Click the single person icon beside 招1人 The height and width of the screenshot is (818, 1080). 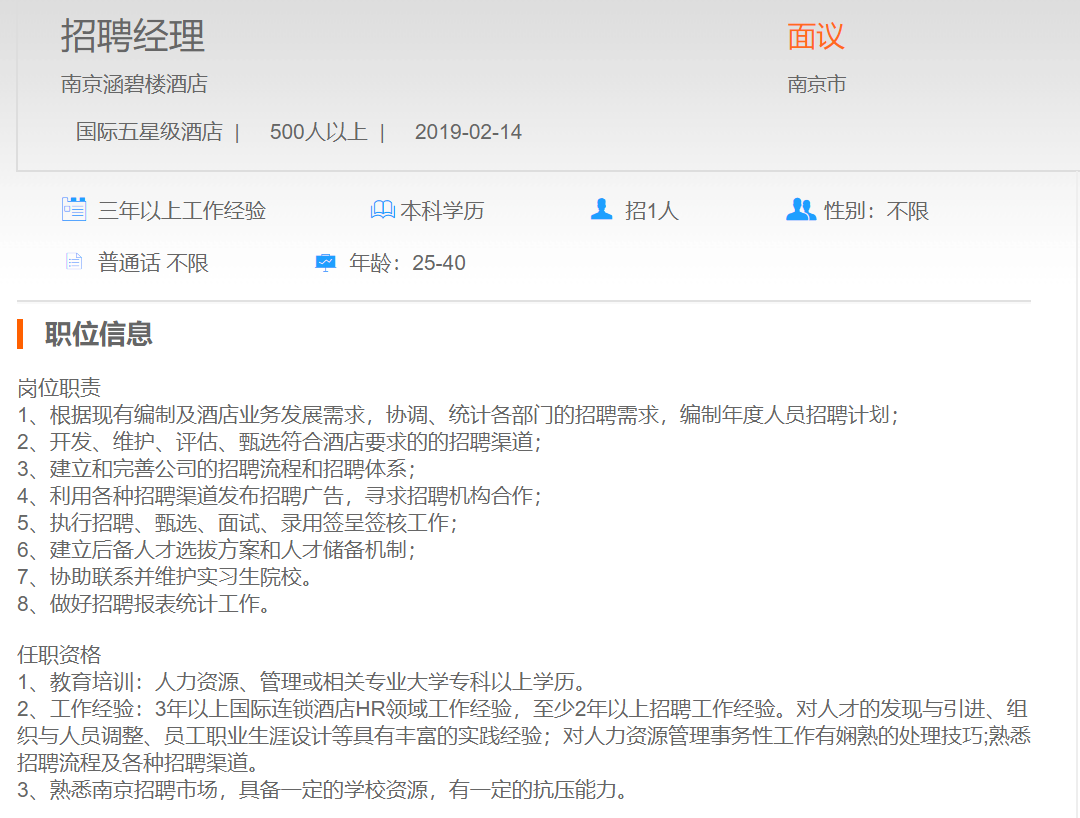[x=601, y=209]
